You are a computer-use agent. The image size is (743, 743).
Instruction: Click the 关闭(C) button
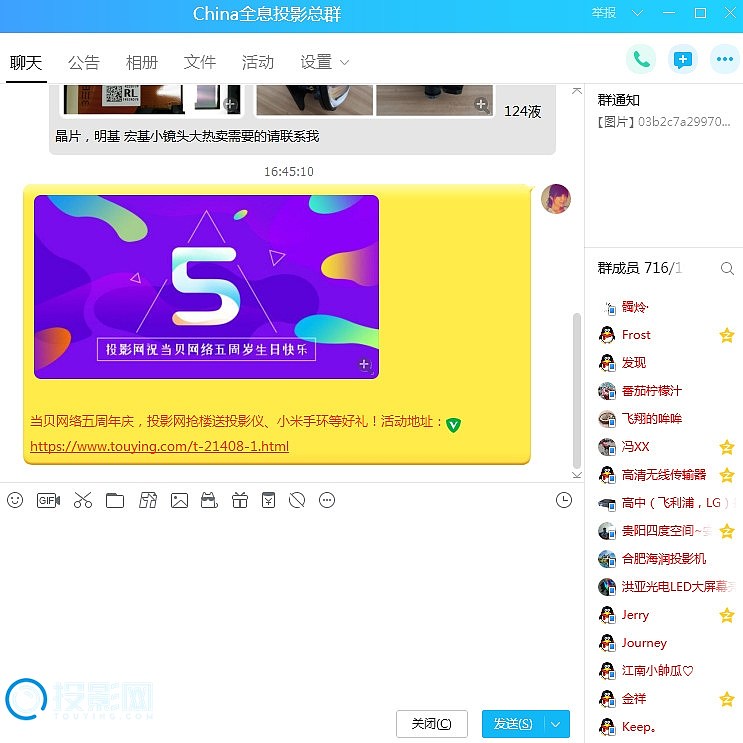click(x=432, y=724)
